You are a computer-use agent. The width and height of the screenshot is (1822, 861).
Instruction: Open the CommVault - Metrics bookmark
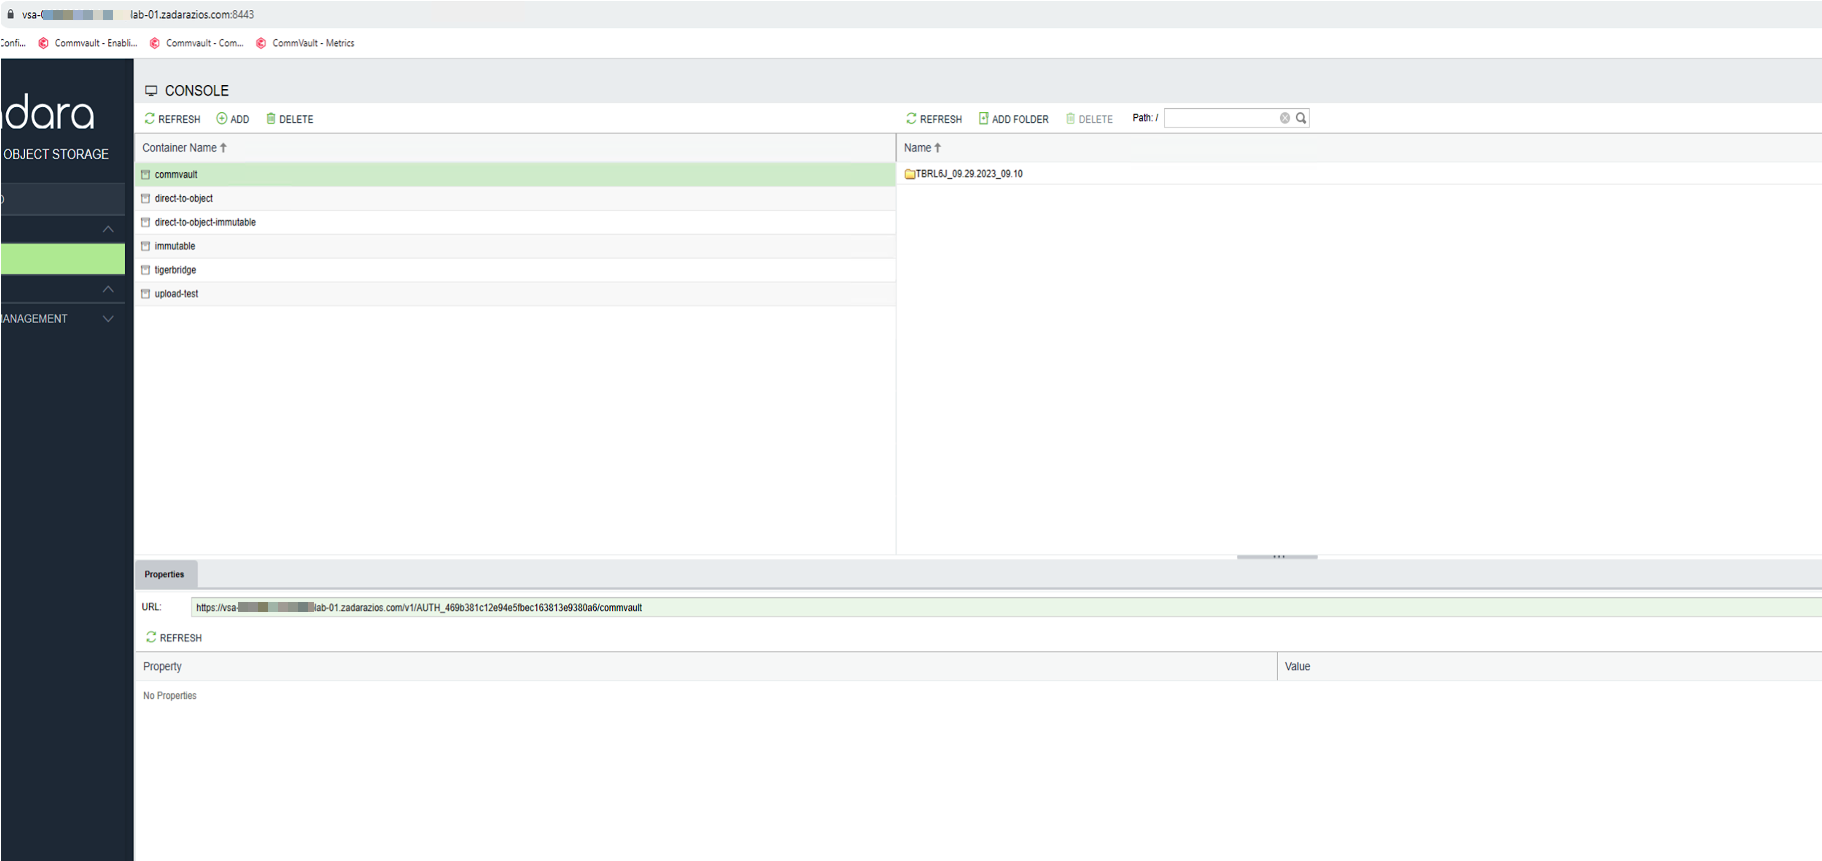point(312,43)
